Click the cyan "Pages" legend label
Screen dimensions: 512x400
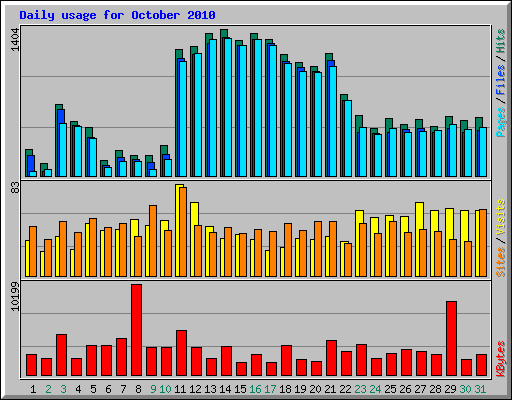tap(500, 122)
